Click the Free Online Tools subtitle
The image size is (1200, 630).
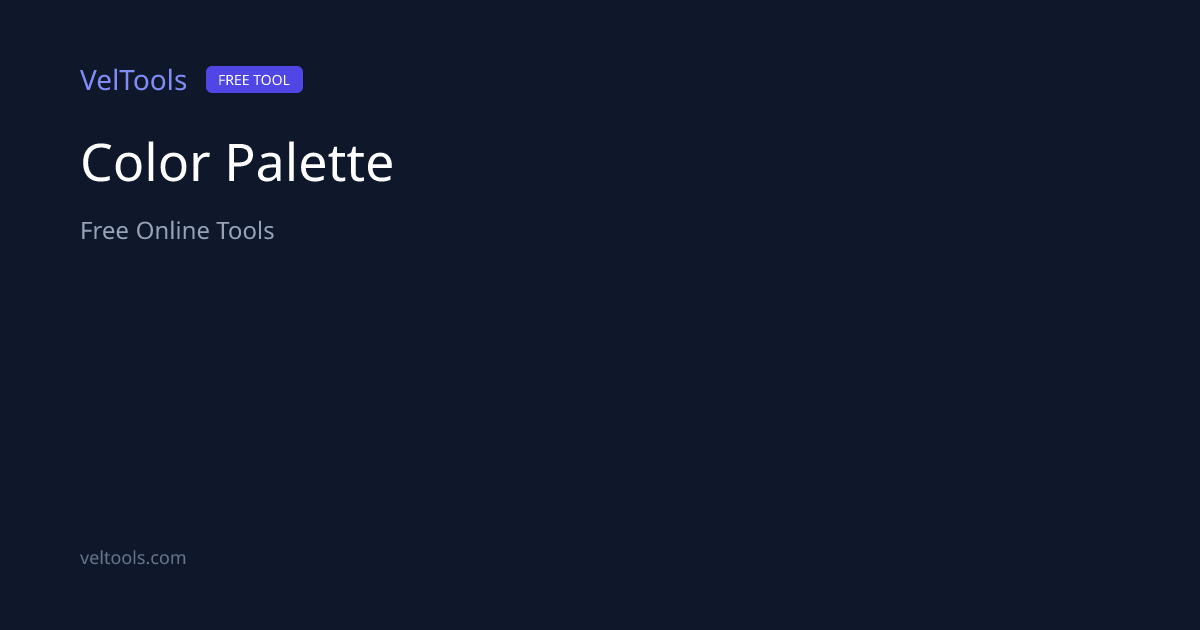pyautogui.click(x=177, y=231)
